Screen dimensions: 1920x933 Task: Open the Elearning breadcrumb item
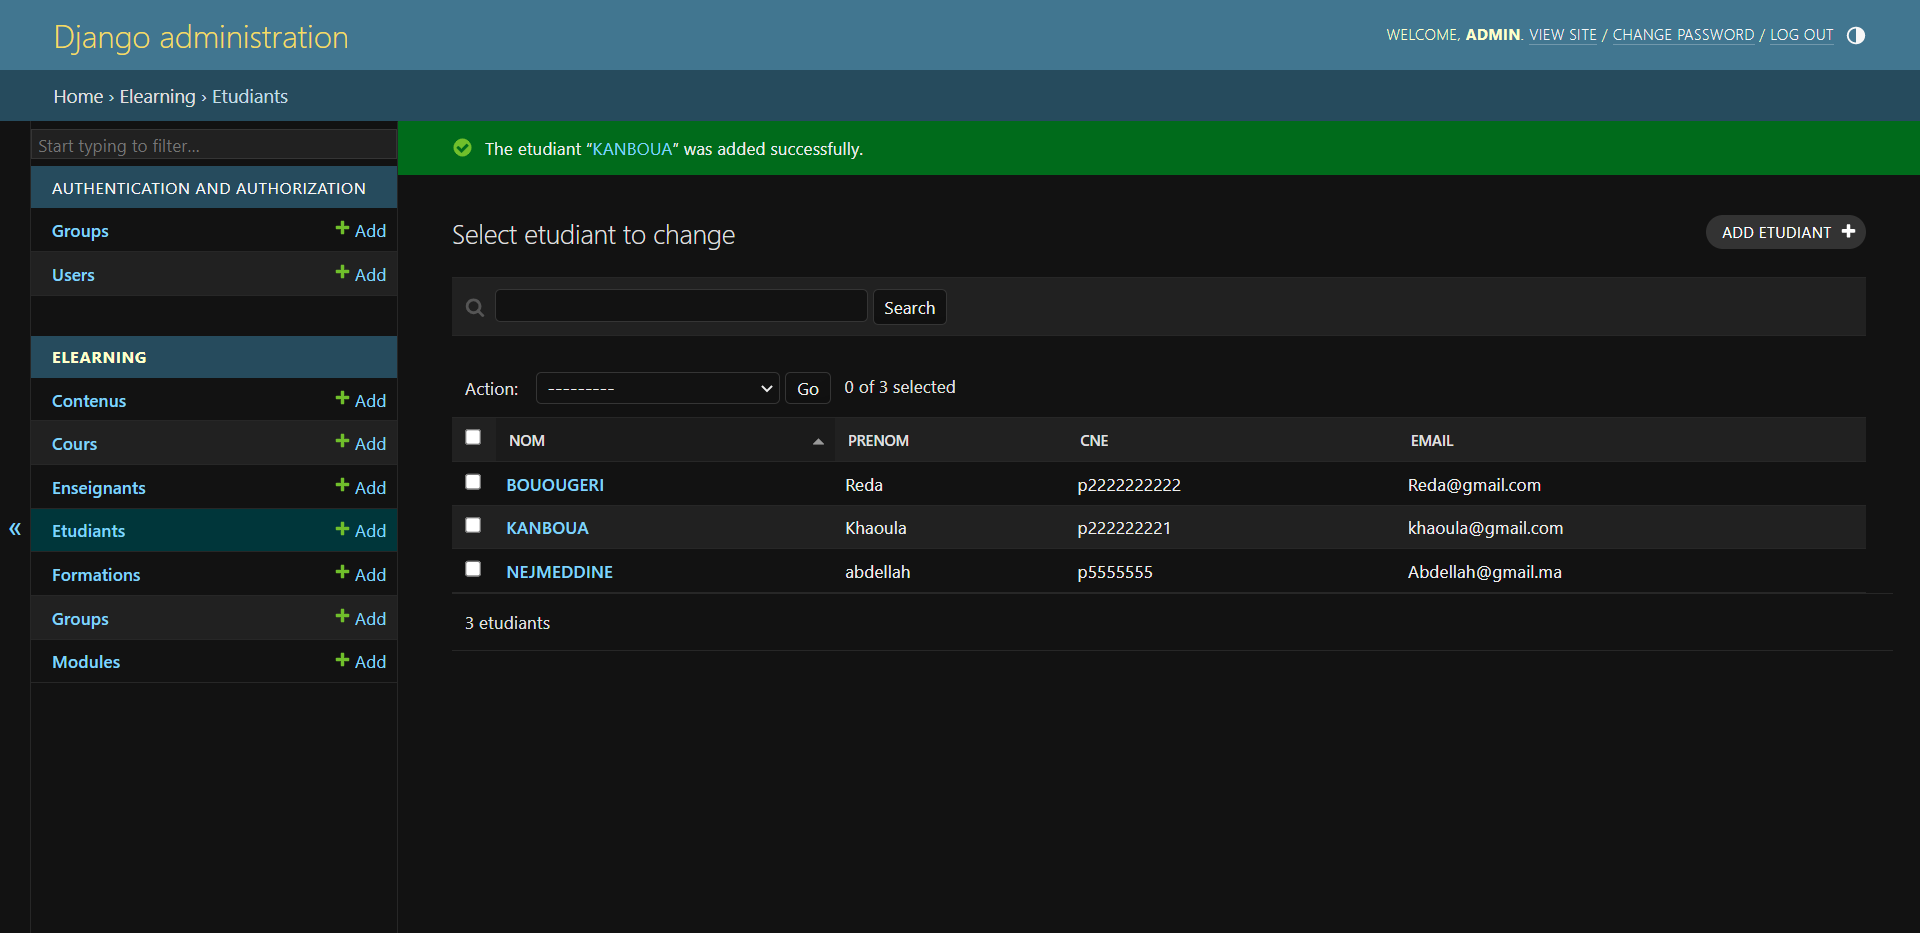click(157, 96)
